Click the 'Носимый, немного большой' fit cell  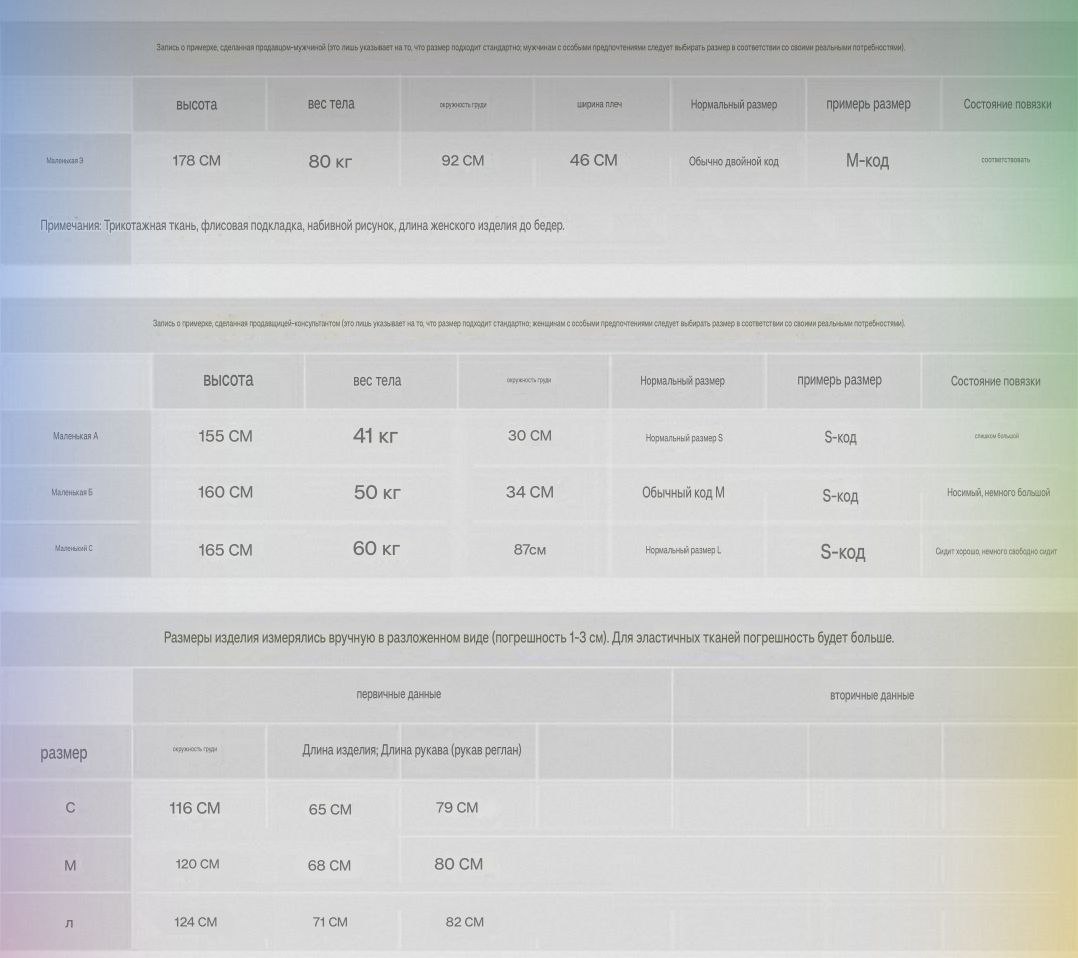click(998, 493)
